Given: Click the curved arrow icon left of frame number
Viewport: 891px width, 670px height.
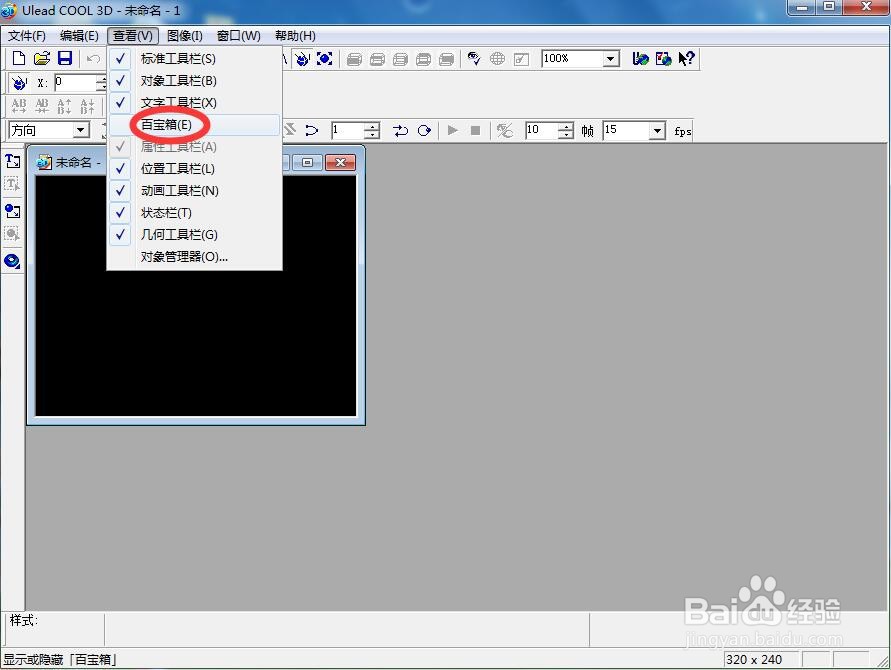Looking at the screenshot, I should (311, 131).
